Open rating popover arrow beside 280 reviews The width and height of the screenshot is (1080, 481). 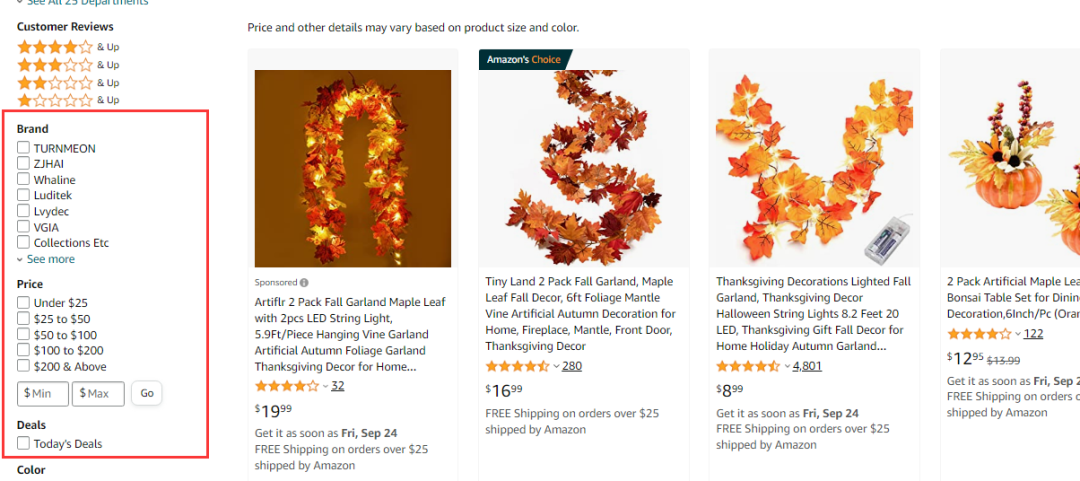556,367
